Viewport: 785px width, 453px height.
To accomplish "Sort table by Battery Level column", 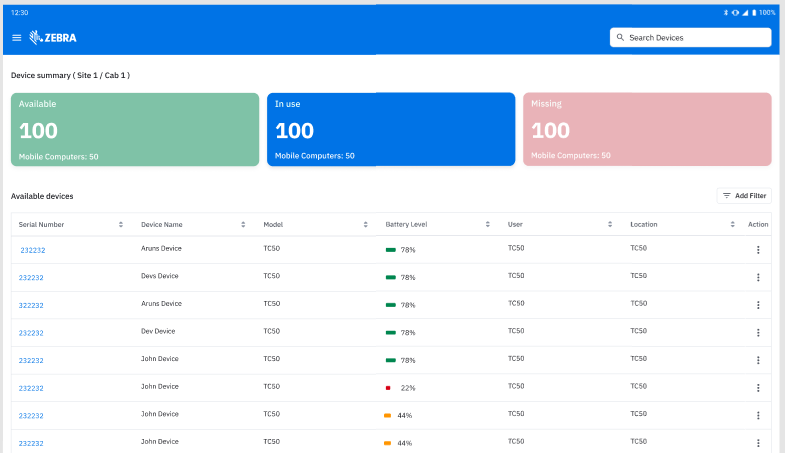I will click(488, 225).
